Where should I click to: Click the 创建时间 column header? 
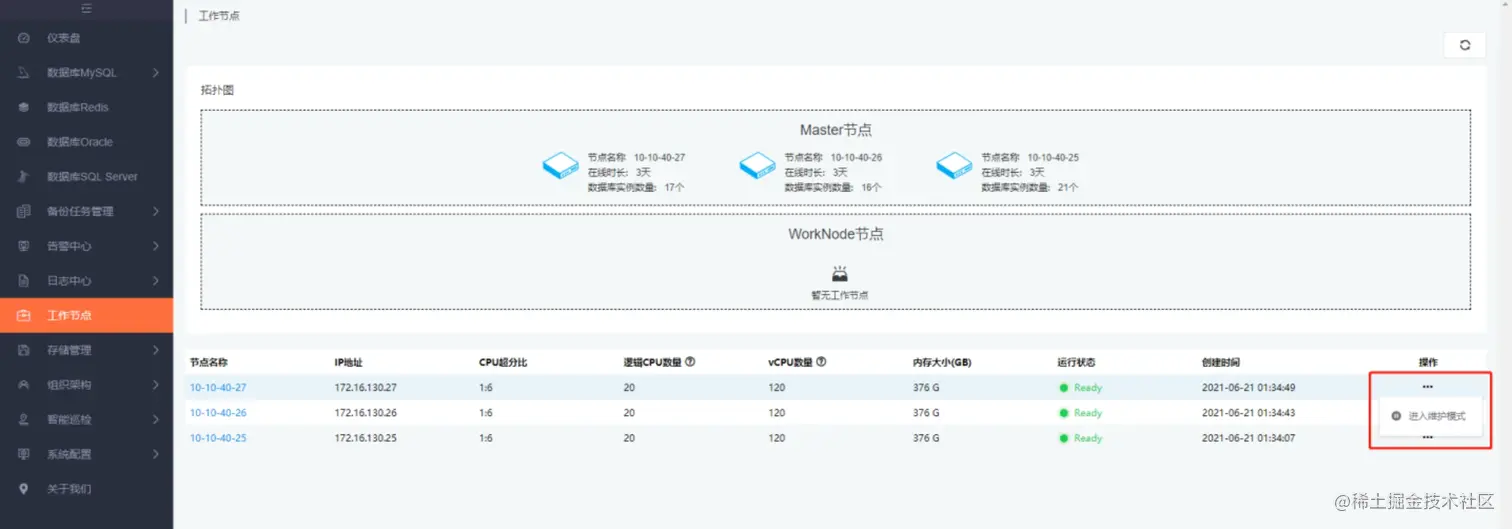[x=1221, y=362]
